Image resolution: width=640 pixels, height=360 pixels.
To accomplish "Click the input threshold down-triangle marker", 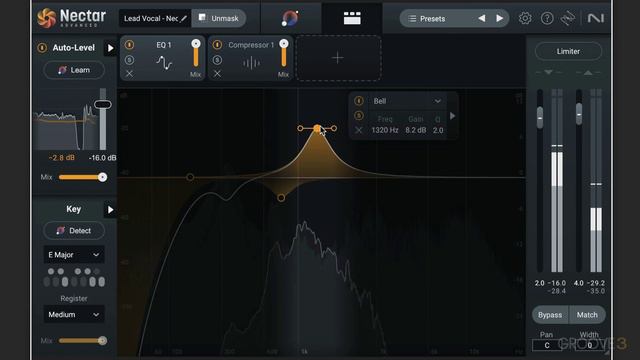I will 549,72.
